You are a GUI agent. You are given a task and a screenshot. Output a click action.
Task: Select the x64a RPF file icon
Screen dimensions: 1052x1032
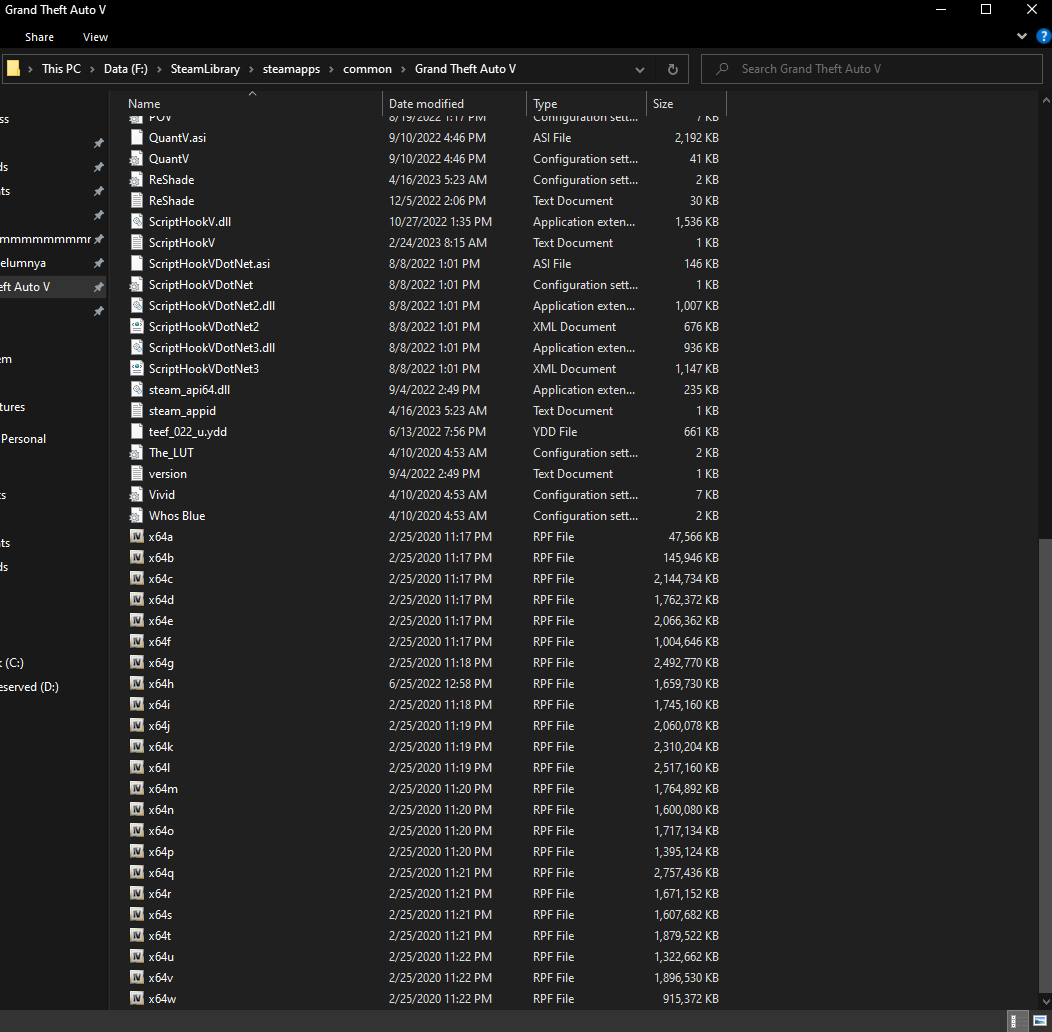138,537
